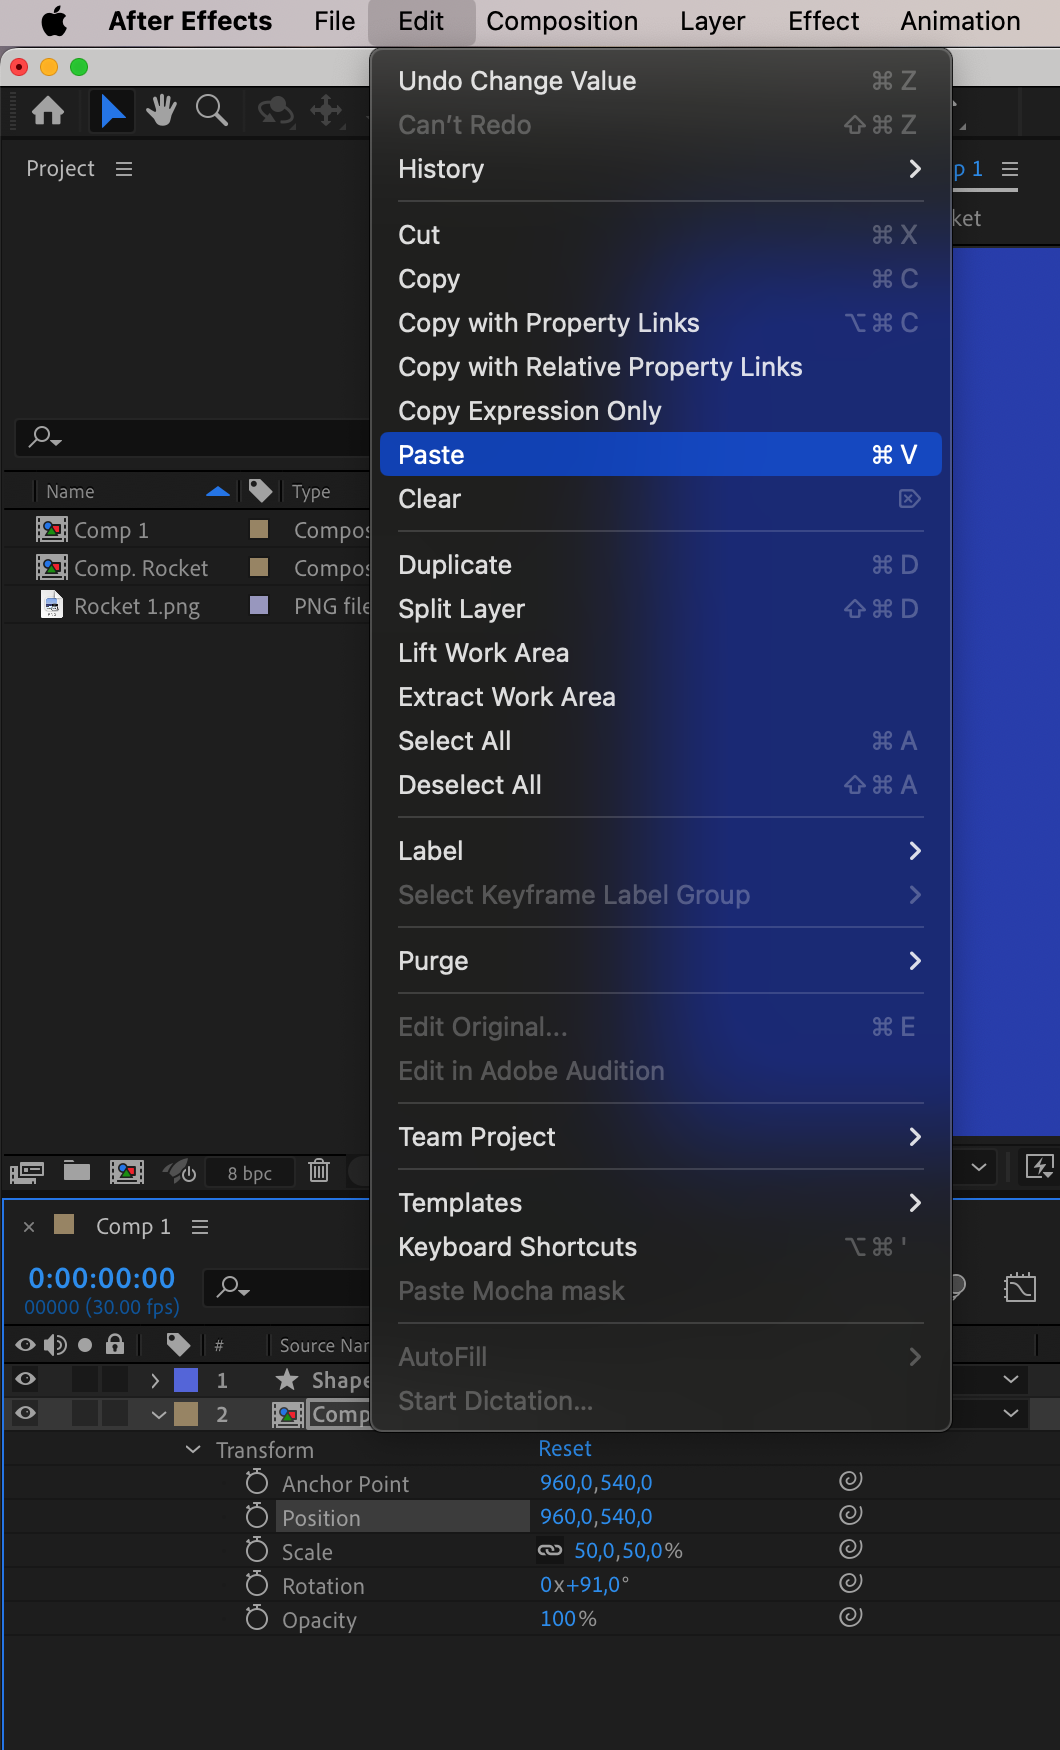Open the Comp 1 timeline panel menu
Screen dimensions: 1060x1750
click(x=200, y=1227)
